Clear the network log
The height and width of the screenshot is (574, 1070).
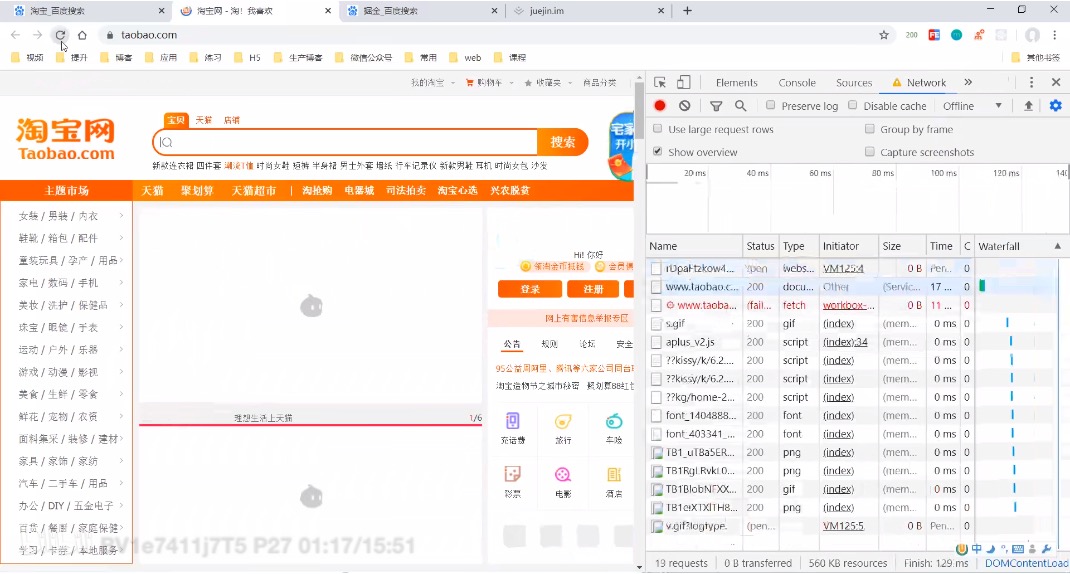pyautogui.click(x=684, y=106)
